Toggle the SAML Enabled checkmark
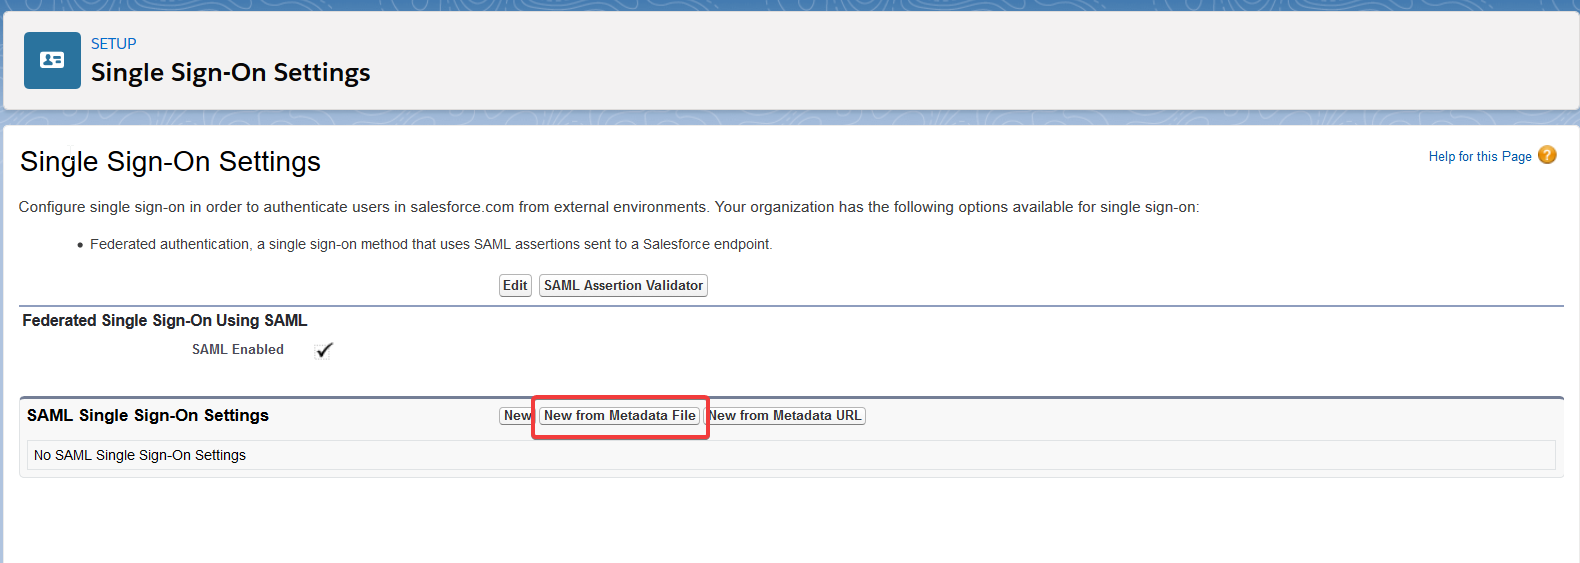The image size is (1580, 563). (323, 350)
